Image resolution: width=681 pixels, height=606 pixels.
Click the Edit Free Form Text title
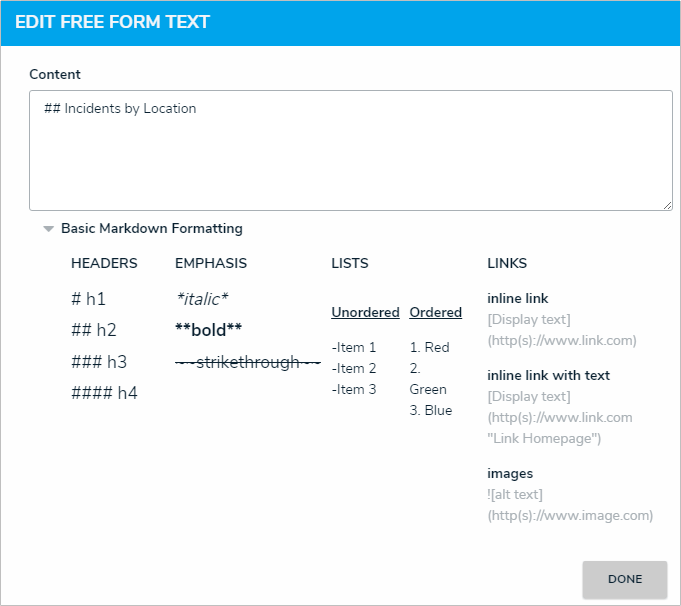[112, 22]
